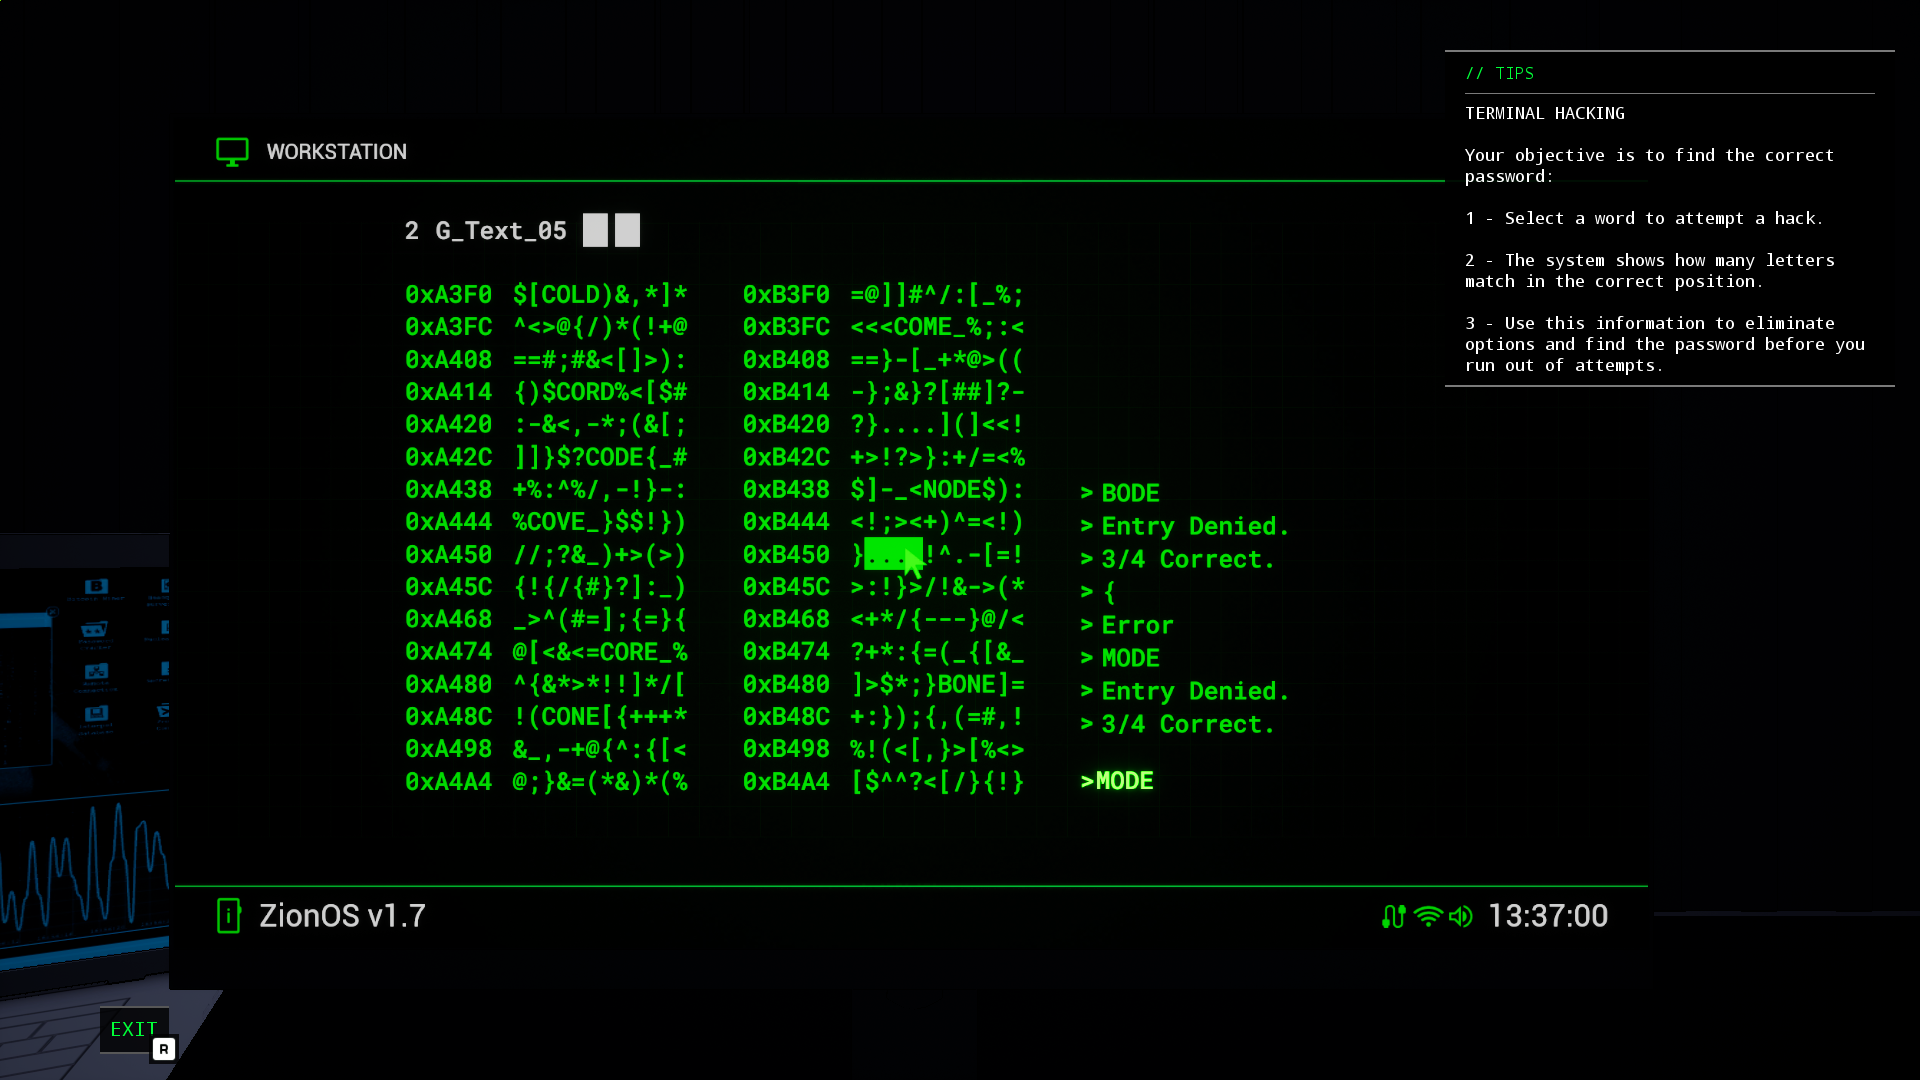Click the R key hint badge
This screenshot has height=1080, width=1920.
(x=164, y=1049)
